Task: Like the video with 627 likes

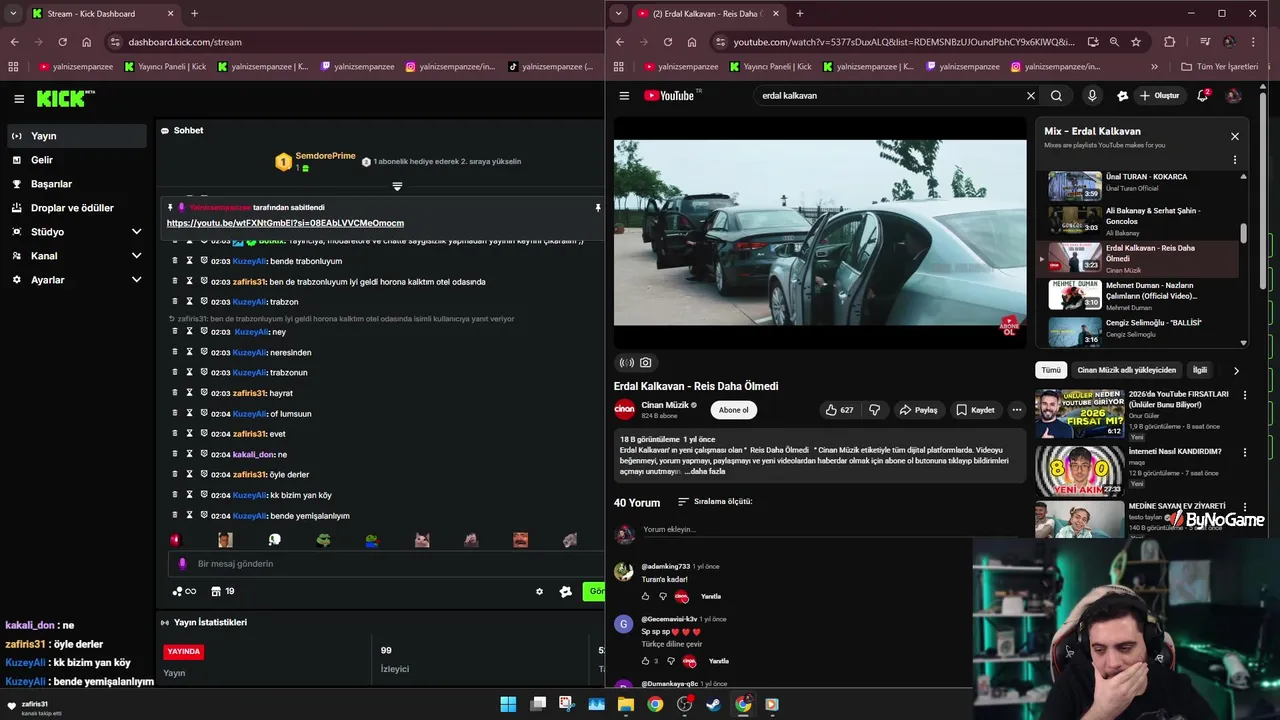Action: click(x=839, y=410)
